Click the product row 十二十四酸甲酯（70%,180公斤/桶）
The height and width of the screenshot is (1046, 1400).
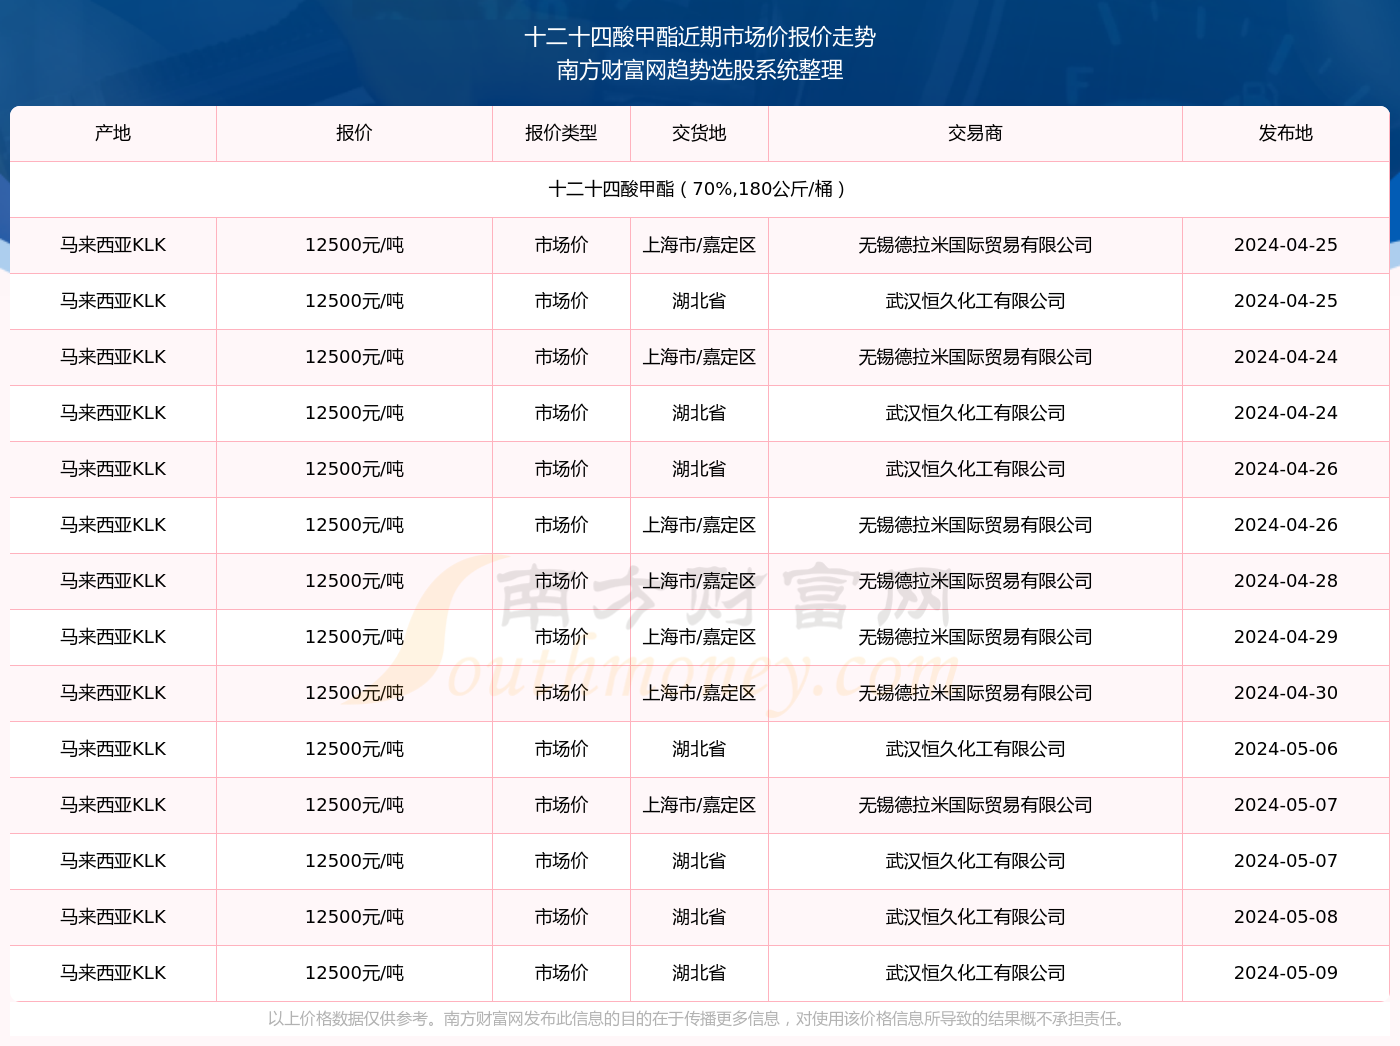click(700, 189)
